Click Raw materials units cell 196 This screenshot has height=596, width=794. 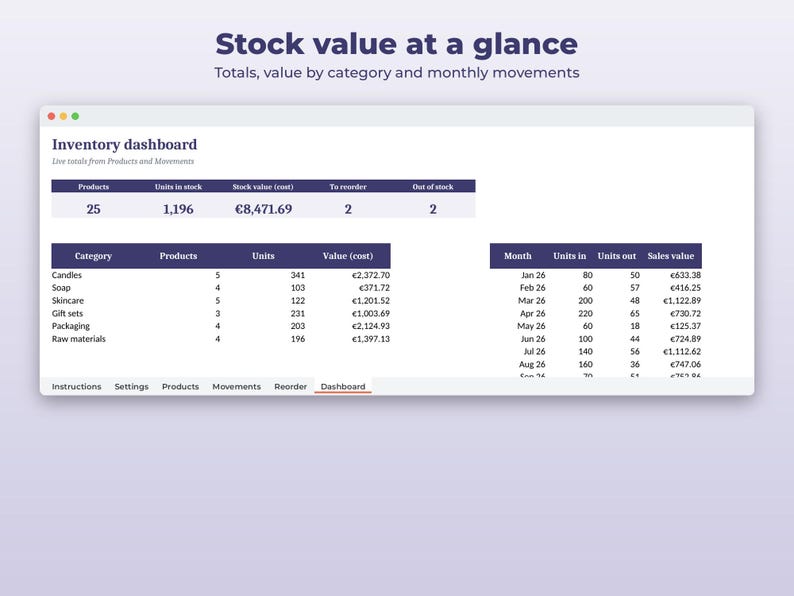pyautogui.click(x=298, y=339)
